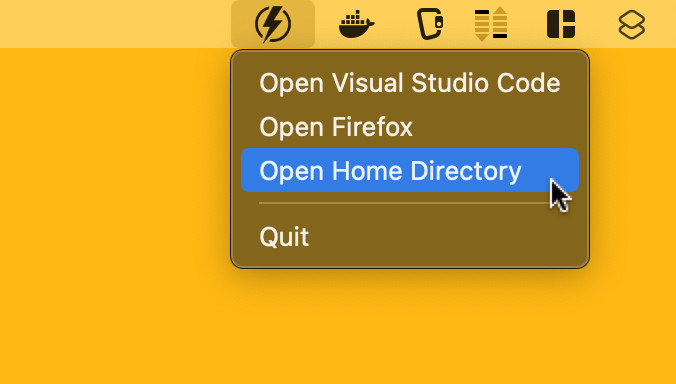Screen dimensions: 676x384
Task: Click the lightning bolt menu bar icon
Action: click(273, 24)
